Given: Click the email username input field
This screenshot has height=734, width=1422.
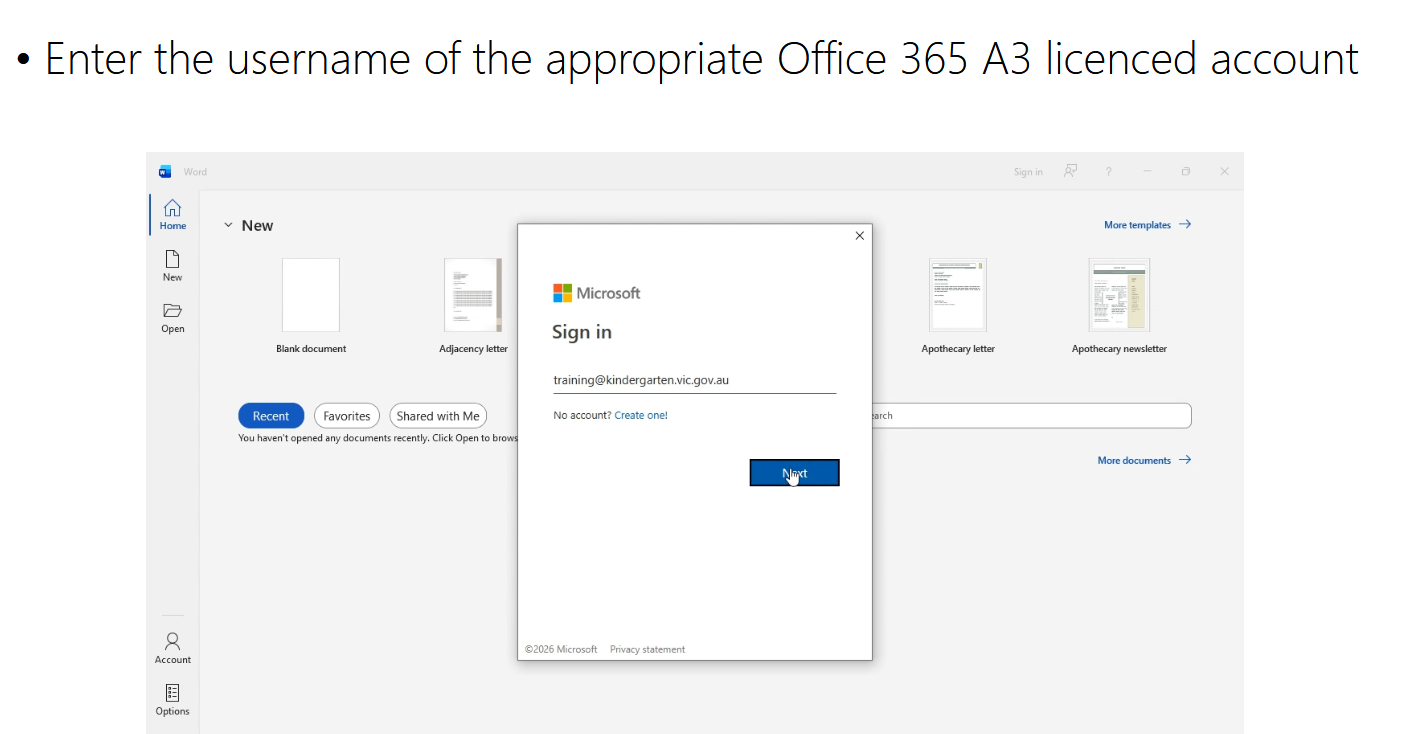Looking at the screenshot, I should [694, 380].
